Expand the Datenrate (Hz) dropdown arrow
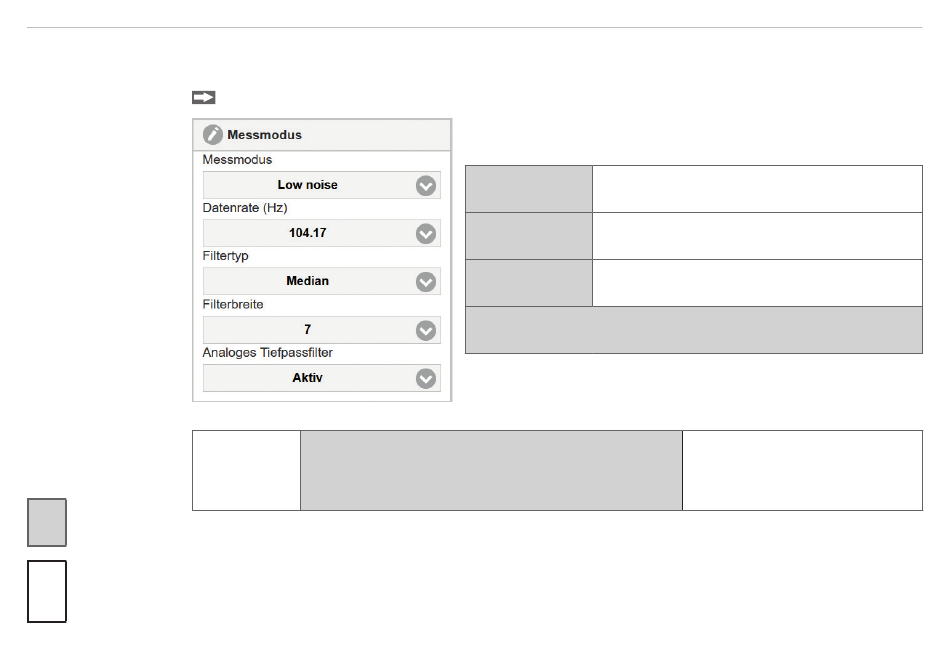 click(x=426, y=233)
